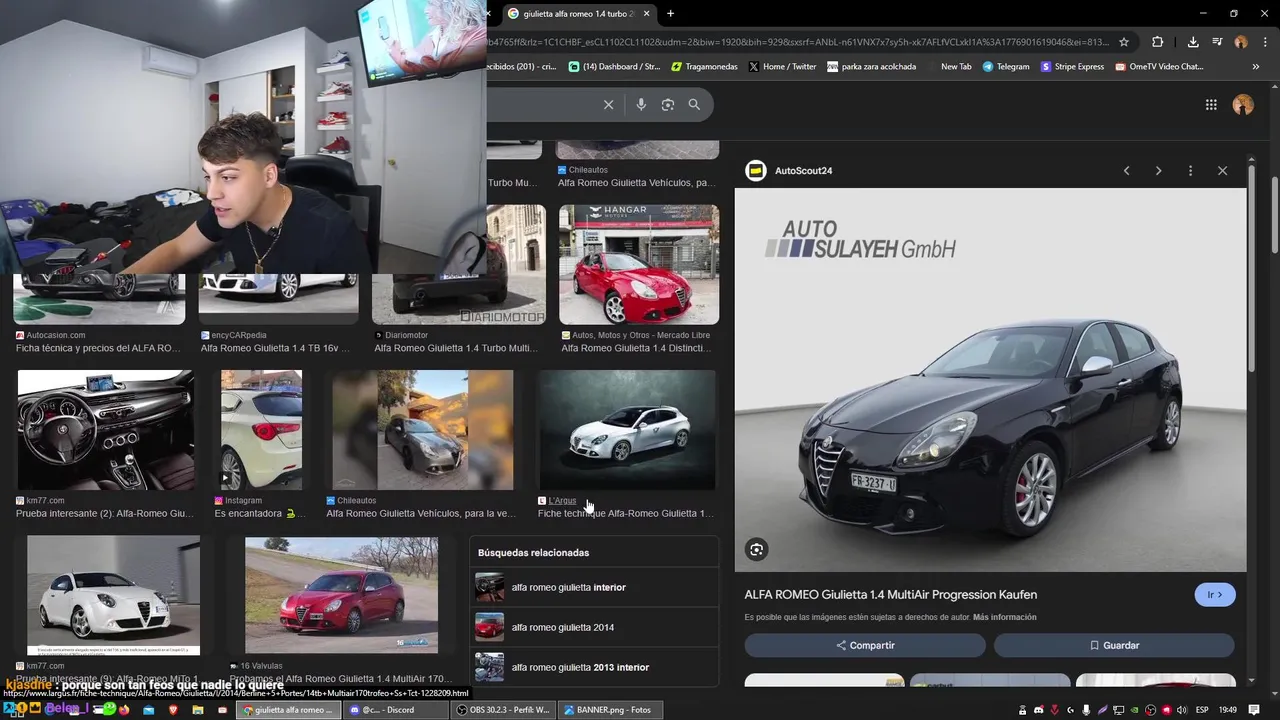Viewport: 1280px width, 720px height.
Task: Open Google Lens image search
Action: tap(668, 104)
